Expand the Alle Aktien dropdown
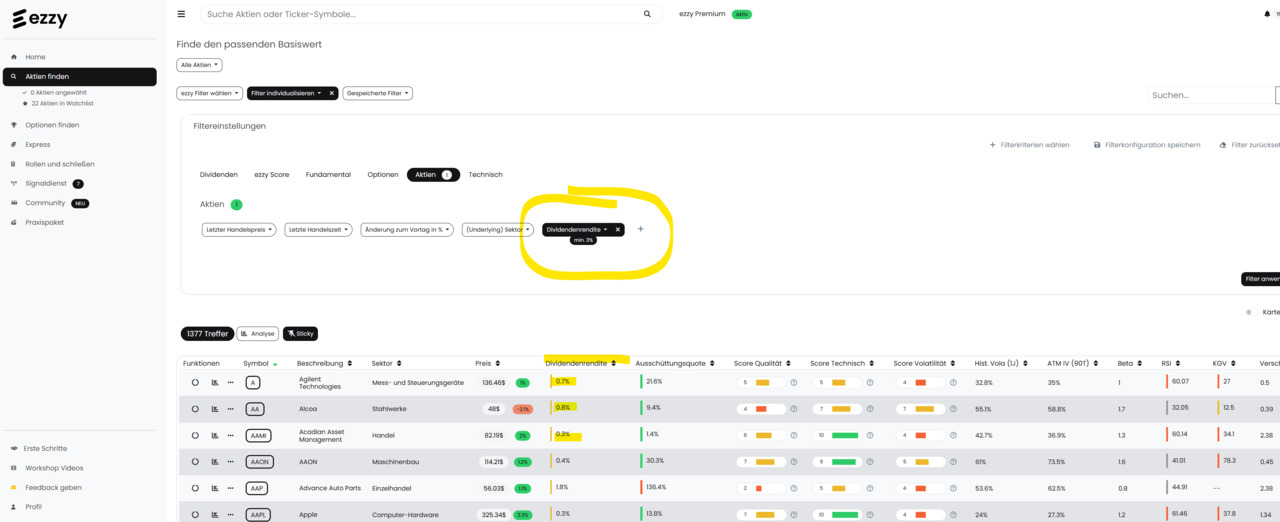This screenshot has height=522, width=1280. (200, 65)
